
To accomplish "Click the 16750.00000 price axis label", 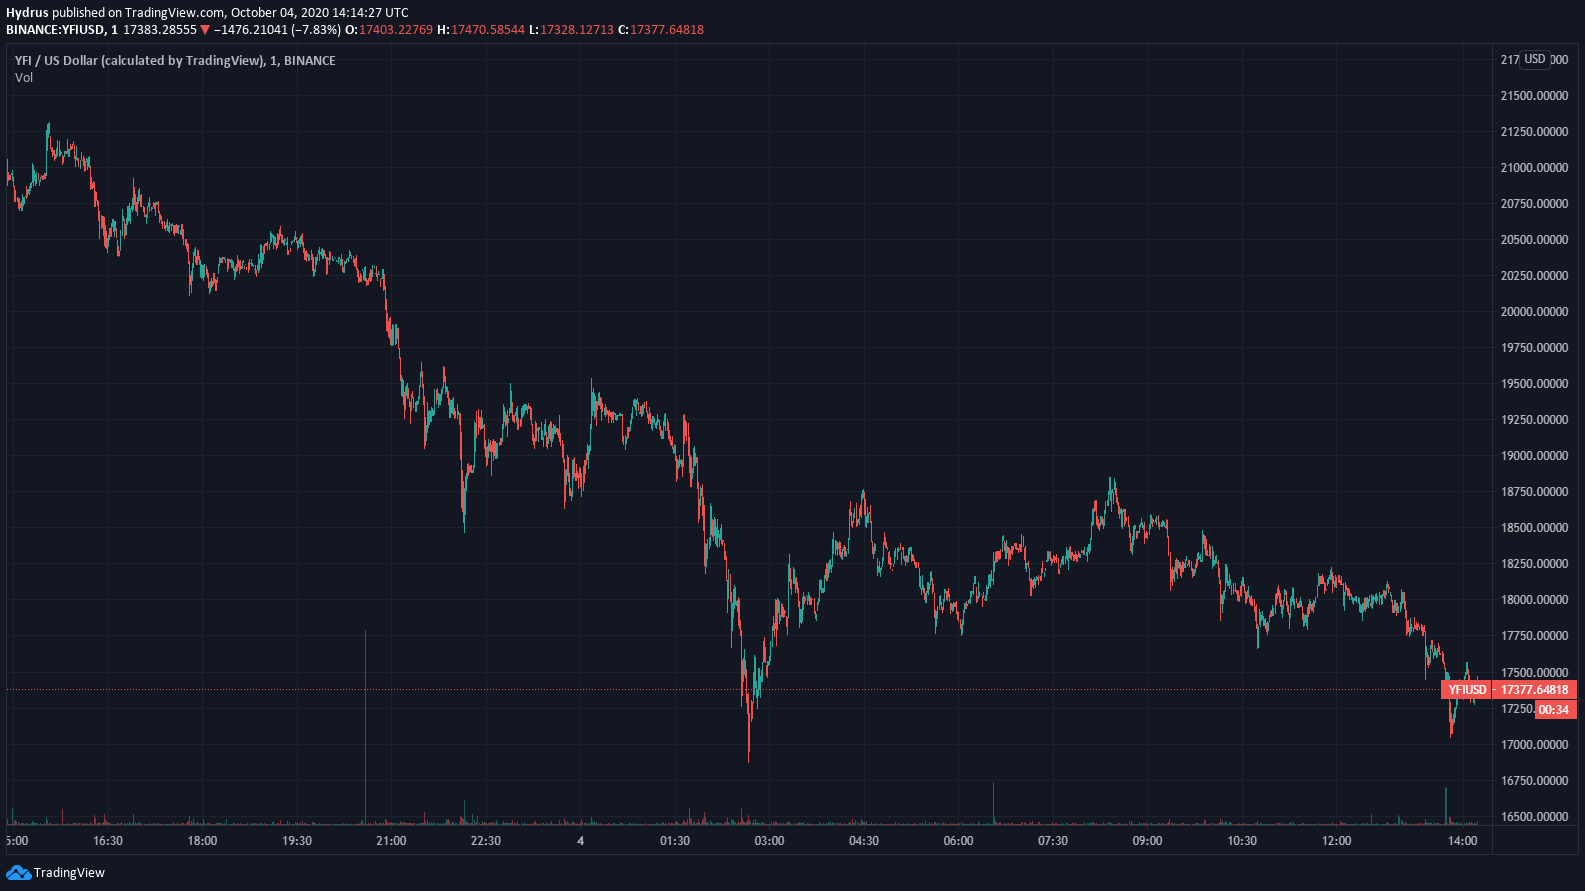I will pos(1534,781).
